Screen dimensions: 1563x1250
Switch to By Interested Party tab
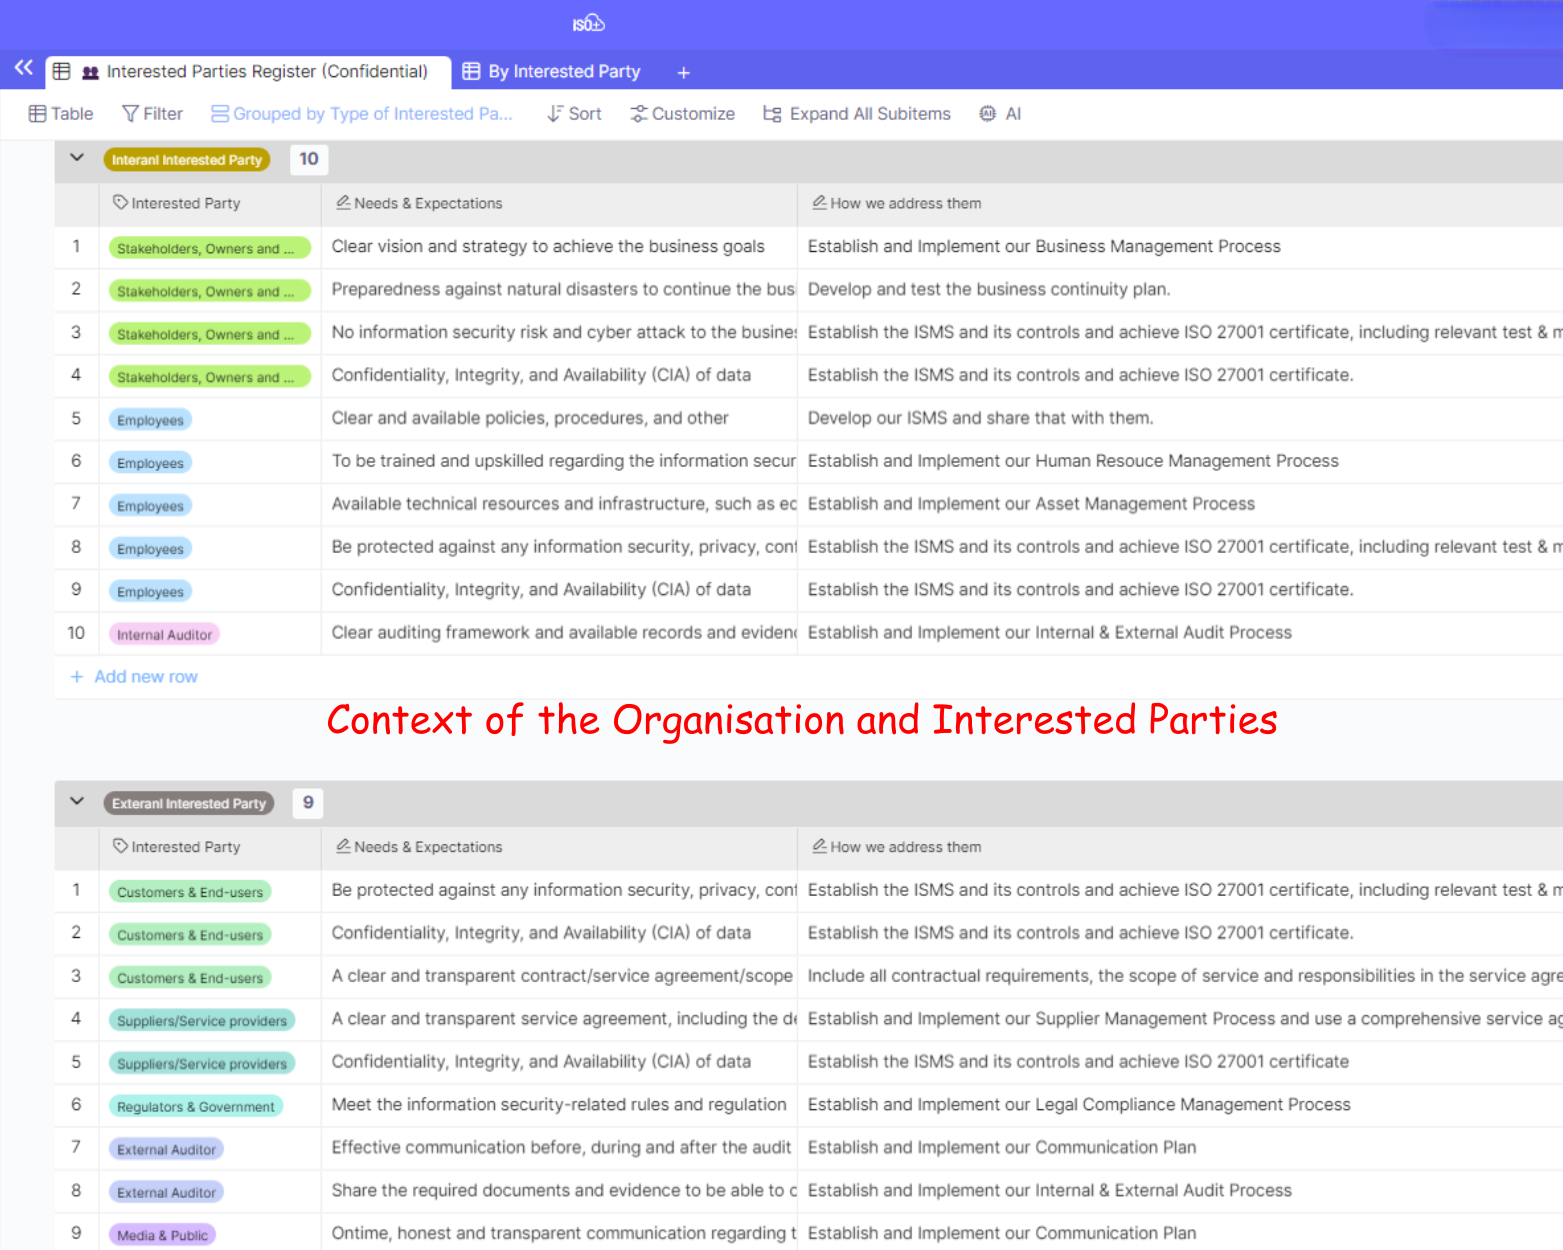click(x=552, y=72)
